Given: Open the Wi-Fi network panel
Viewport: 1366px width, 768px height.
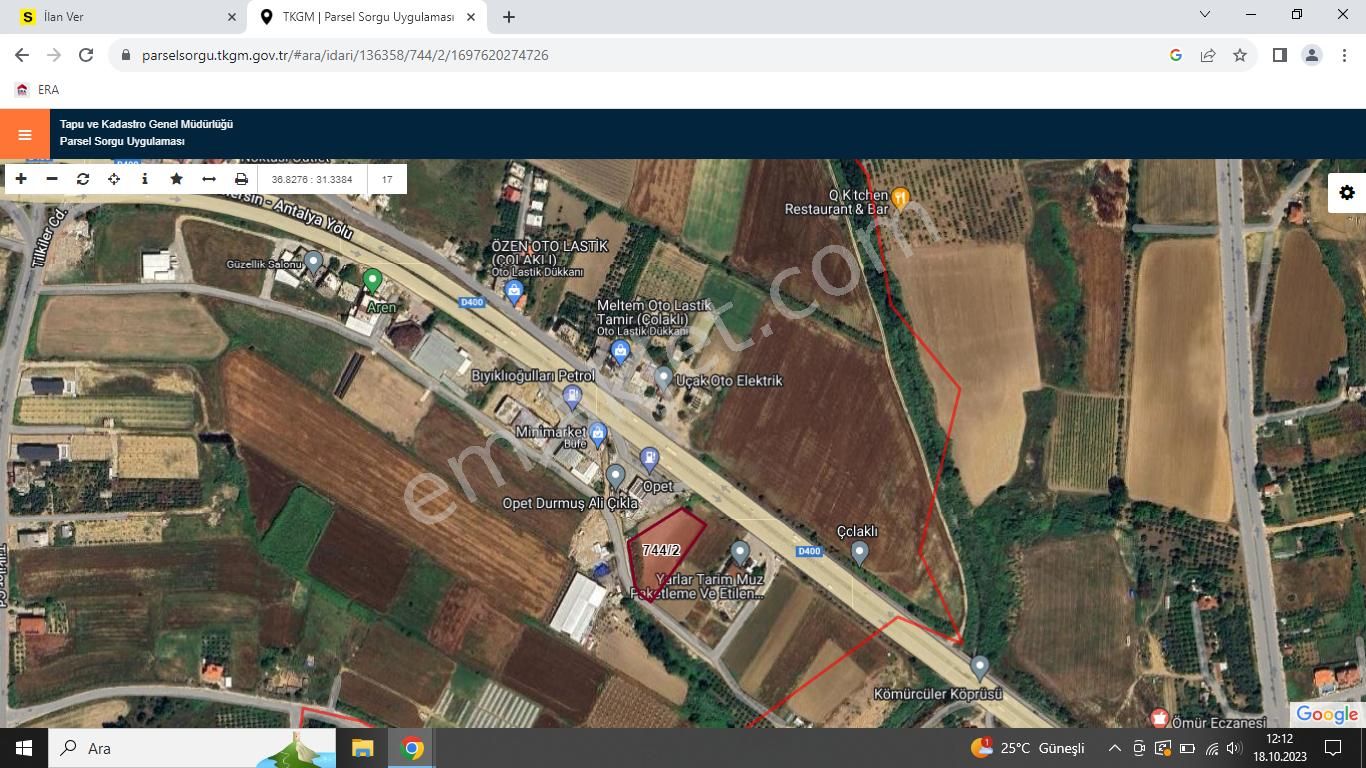Looking at the screenshot, I should pos(1212,748).
